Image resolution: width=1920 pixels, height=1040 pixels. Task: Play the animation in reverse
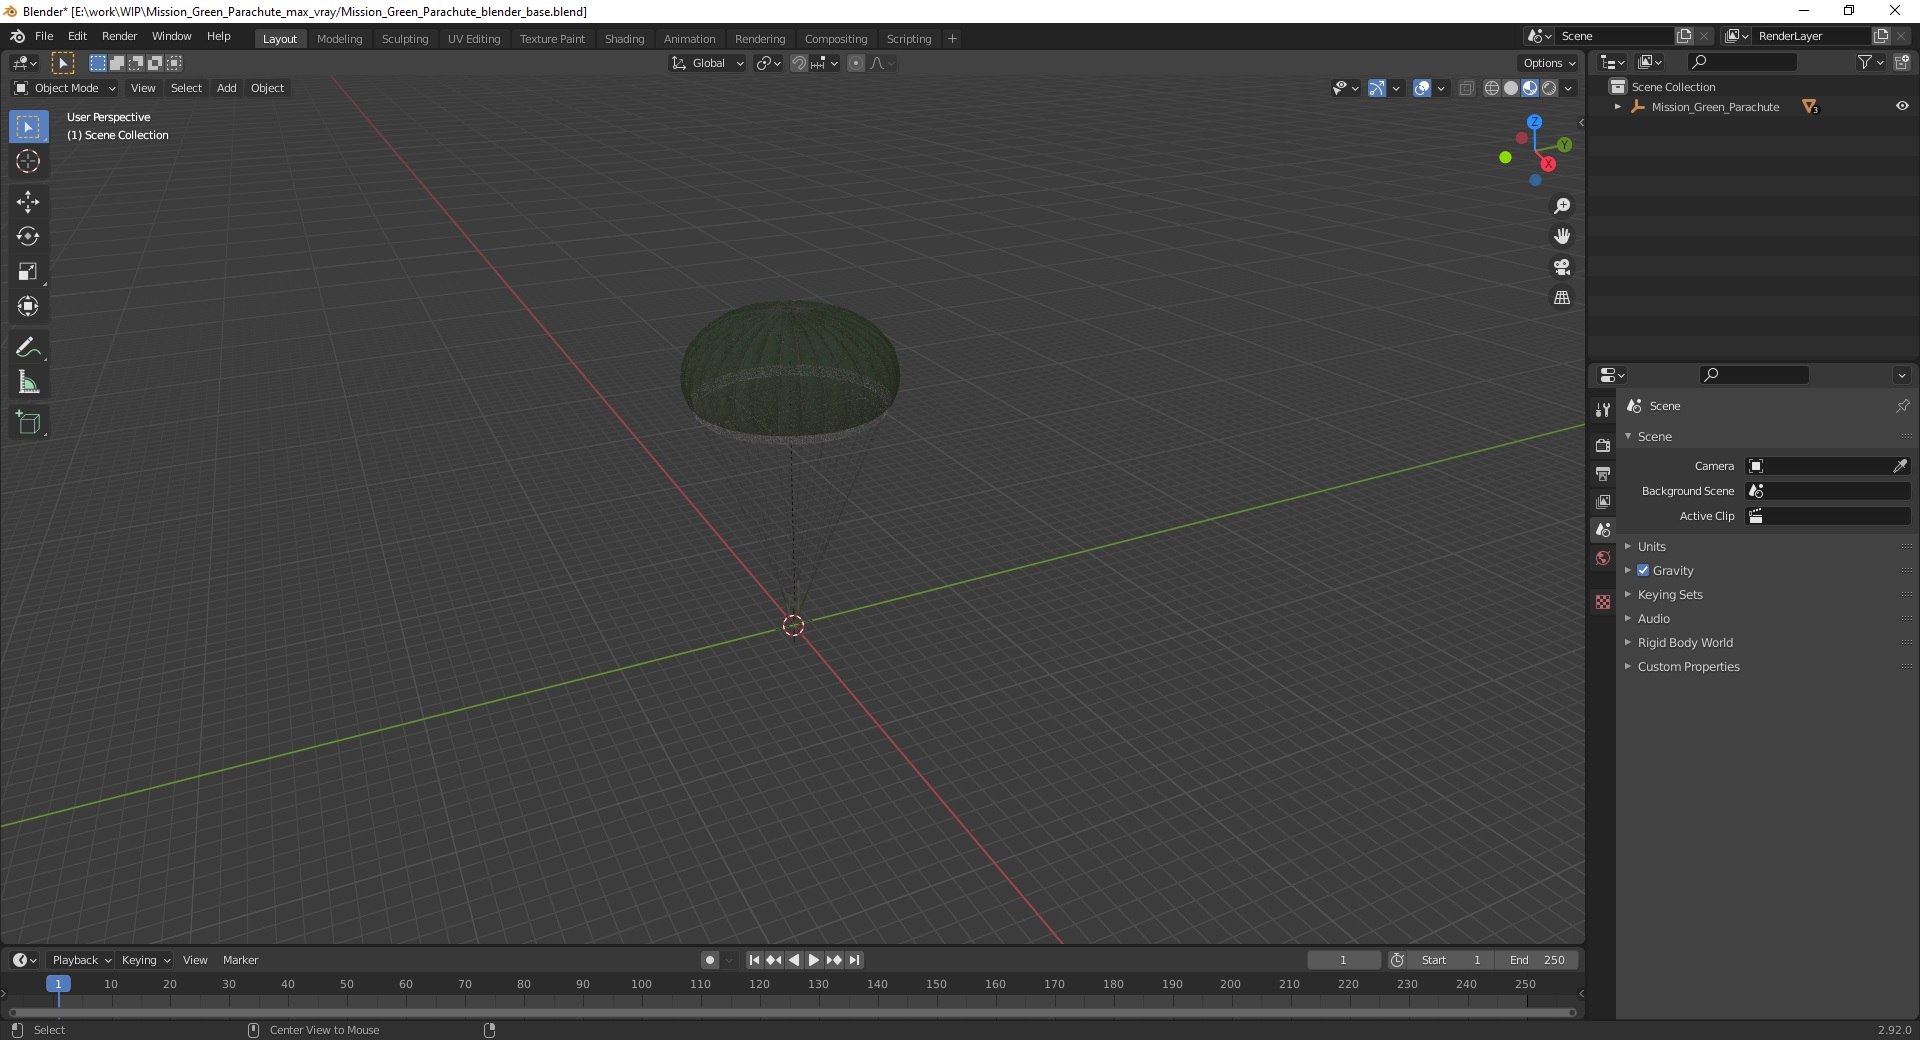pyautogui.click(x=794, y=960)
